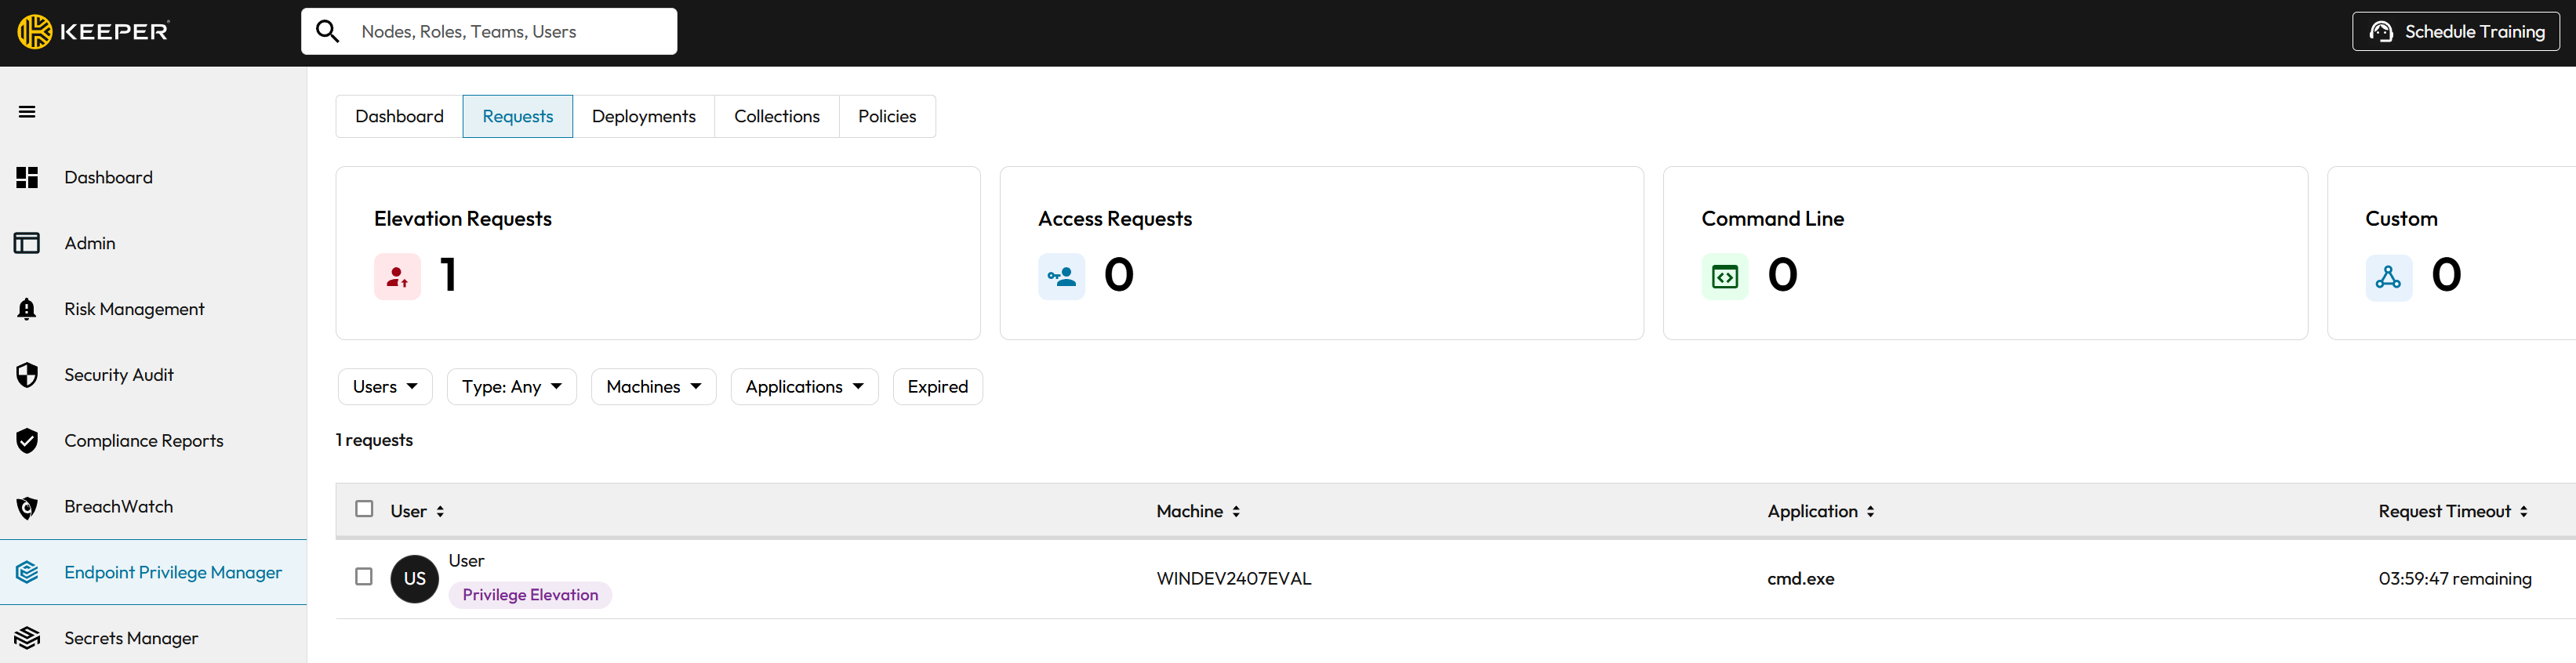Open Risk Management bell icon

pyautogui.click(x=27, y=310)
